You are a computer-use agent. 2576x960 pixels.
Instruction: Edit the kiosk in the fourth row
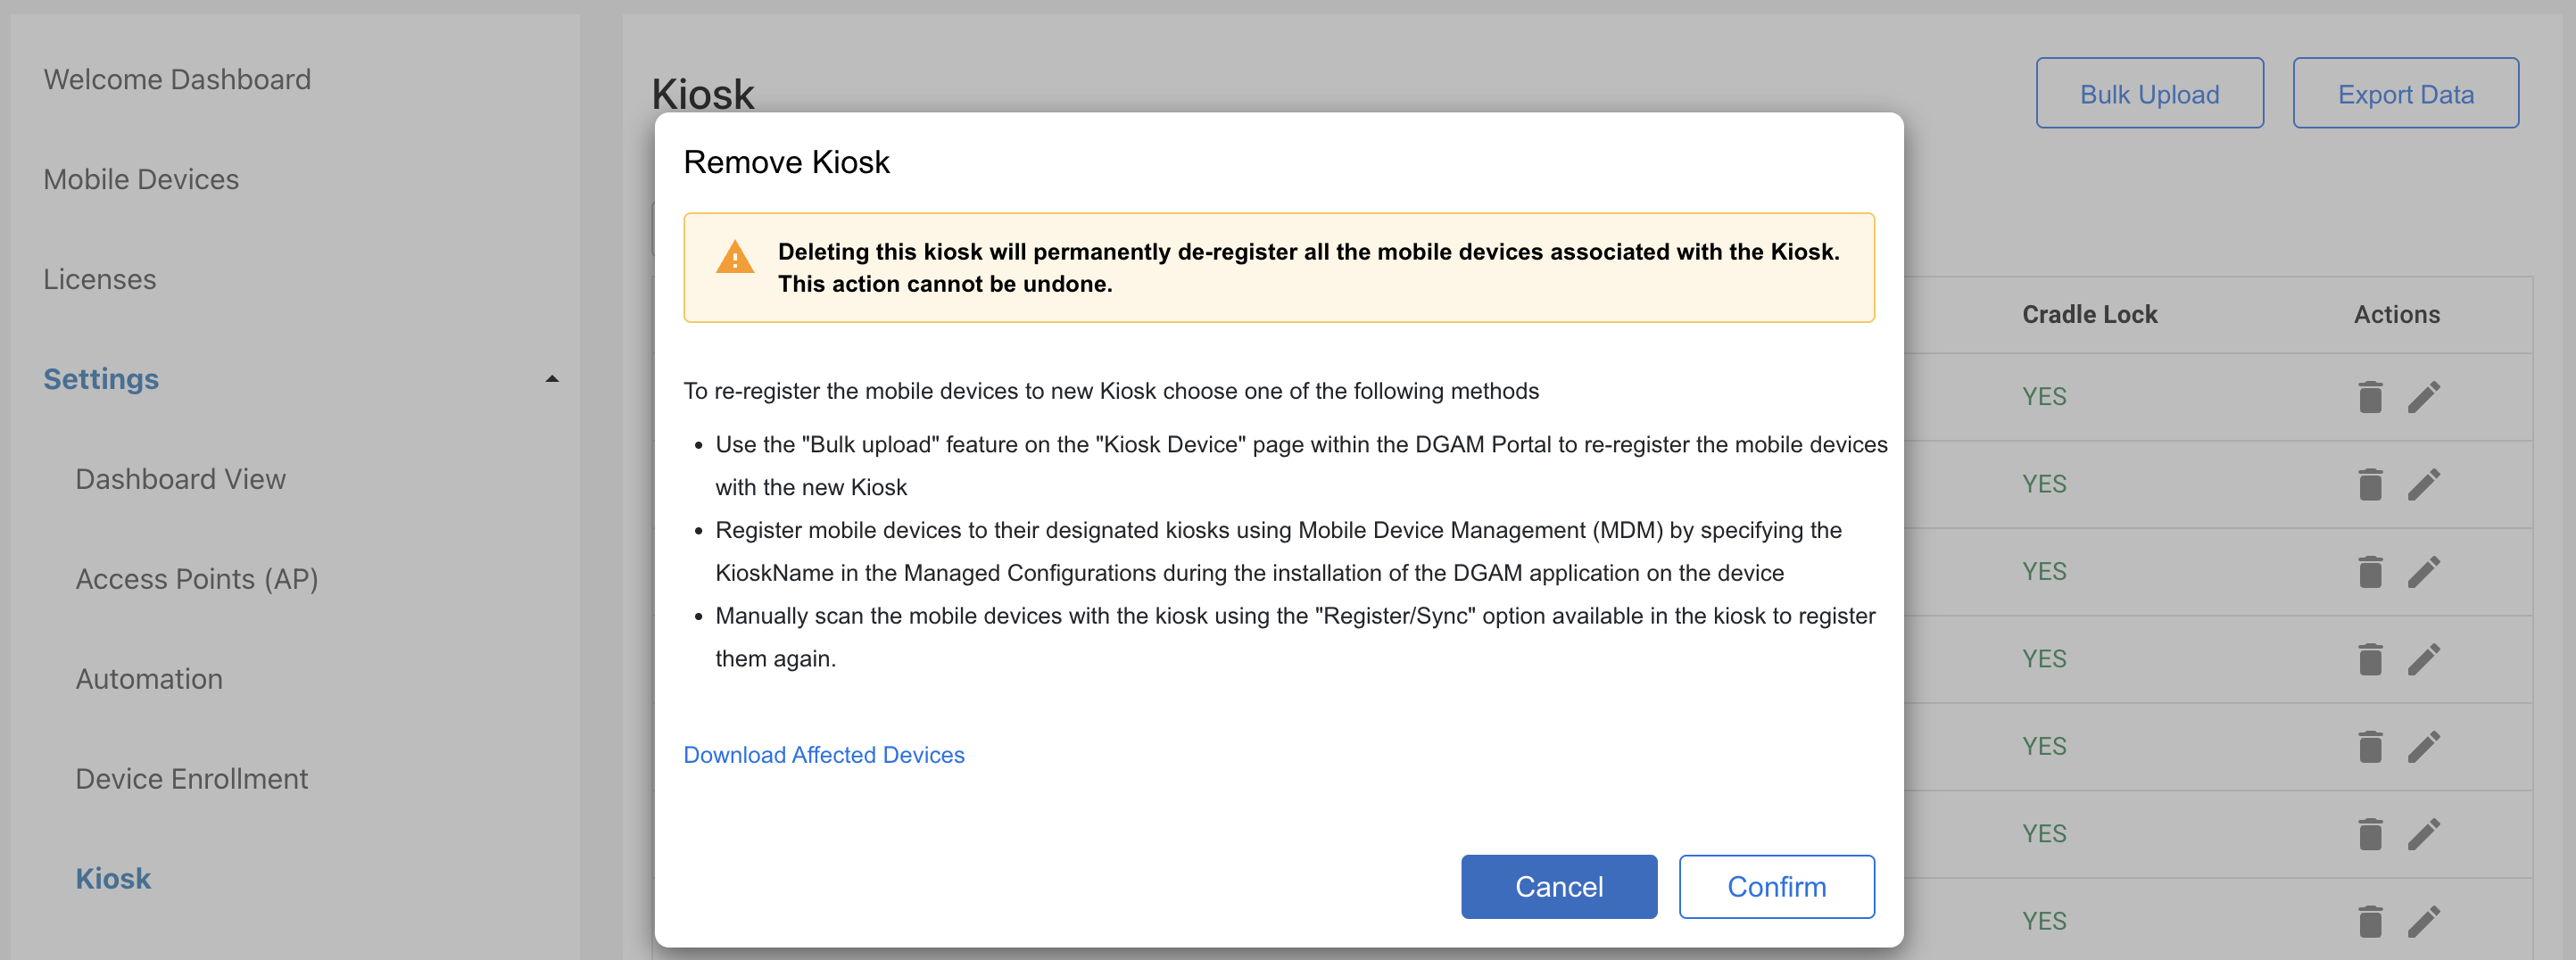coord(2424,659)
